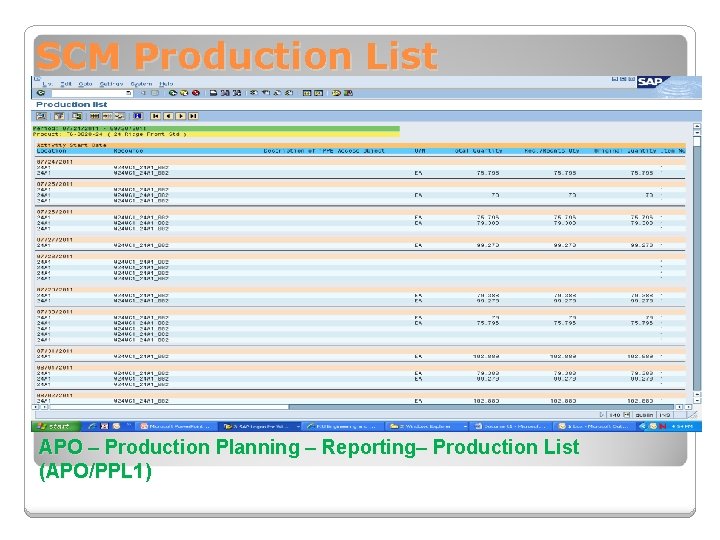Click the Previous Page icon in standard toolbar
The height and width of the screenshot is (540, 720).
click(265, 93)
